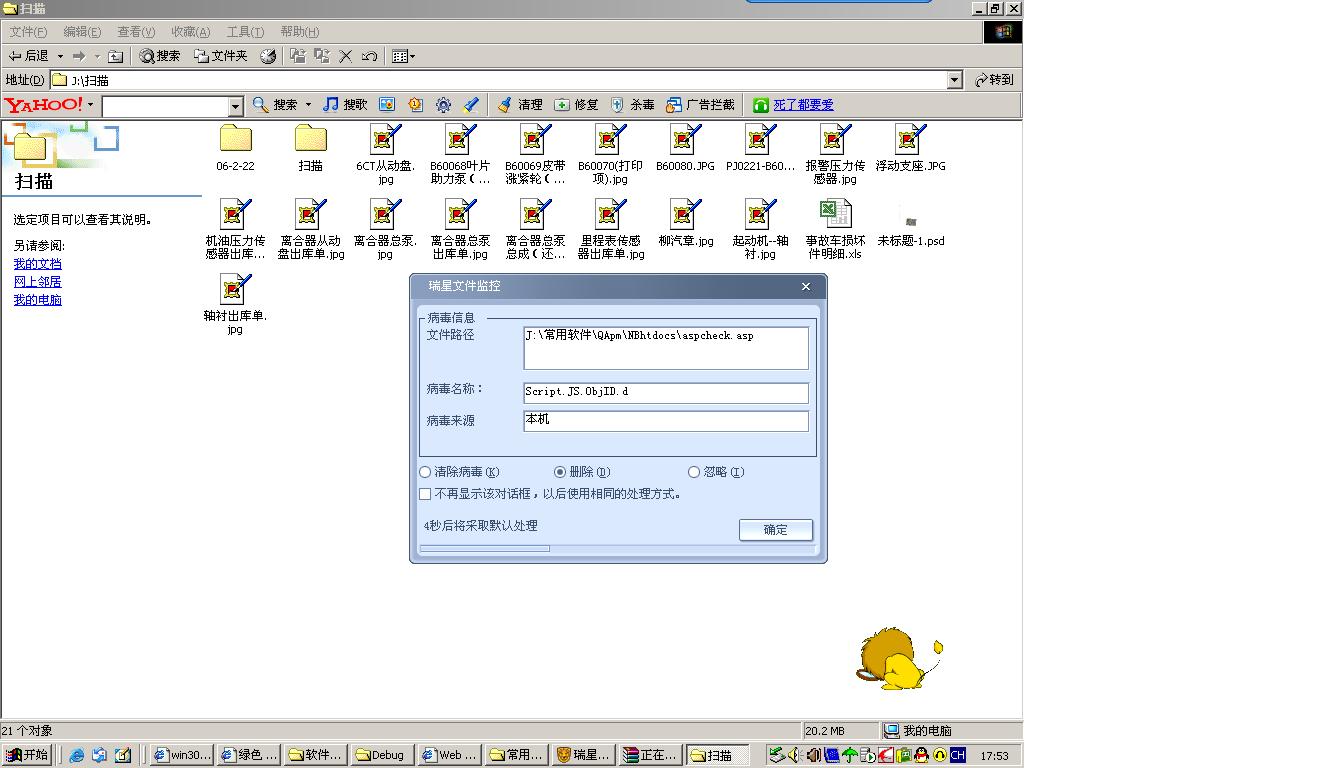Click the 广告拦截 ad-block toolbar button
This screenshot has width=1334, height=768.
click(700, 105)
